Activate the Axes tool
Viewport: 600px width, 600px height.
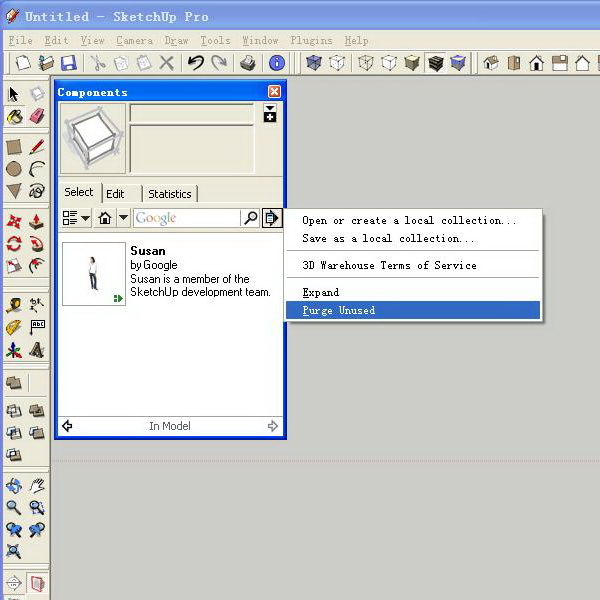click(x=14, y=350)
